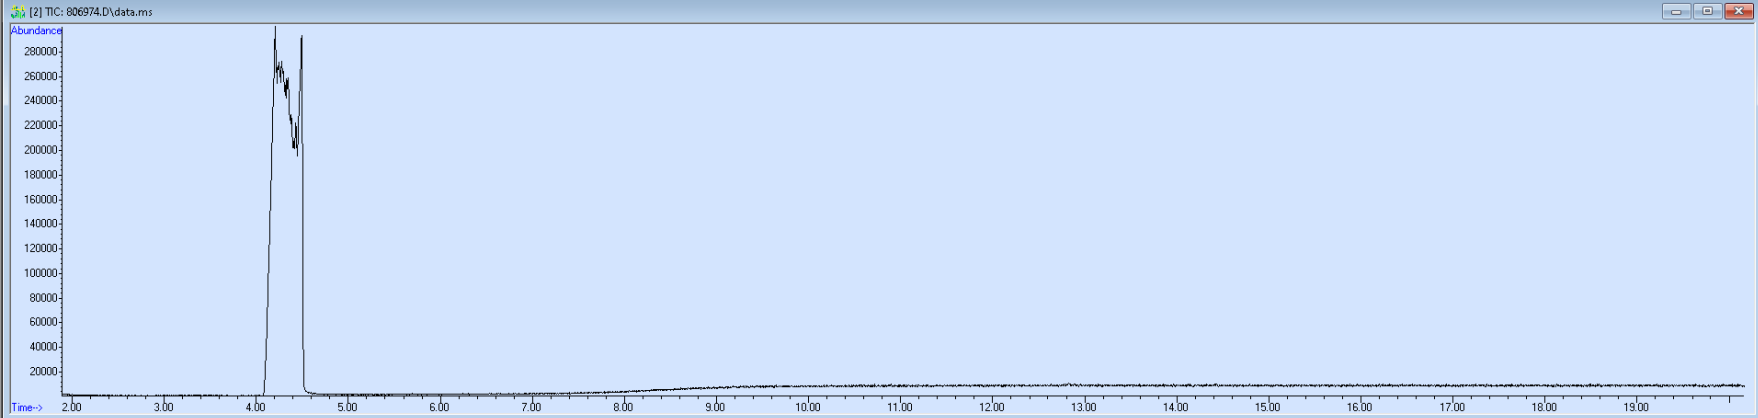Minimize the TIC chromatogram window
1758x418 pixels.
tap(1676, 11)
